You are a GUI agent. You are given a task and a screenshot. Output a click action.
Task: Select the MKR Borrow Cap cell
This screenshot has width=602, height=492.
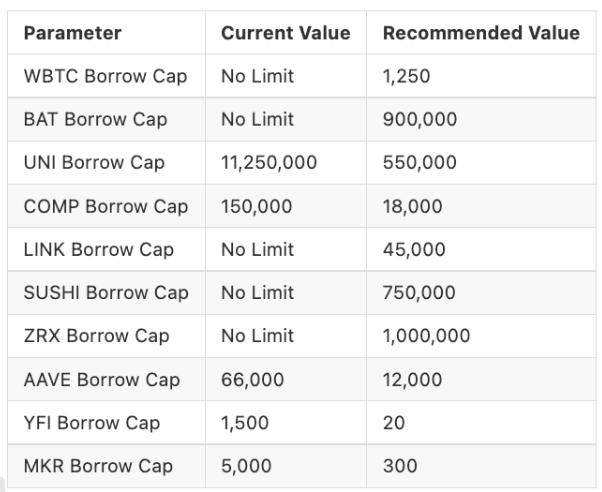coord(98,466)
